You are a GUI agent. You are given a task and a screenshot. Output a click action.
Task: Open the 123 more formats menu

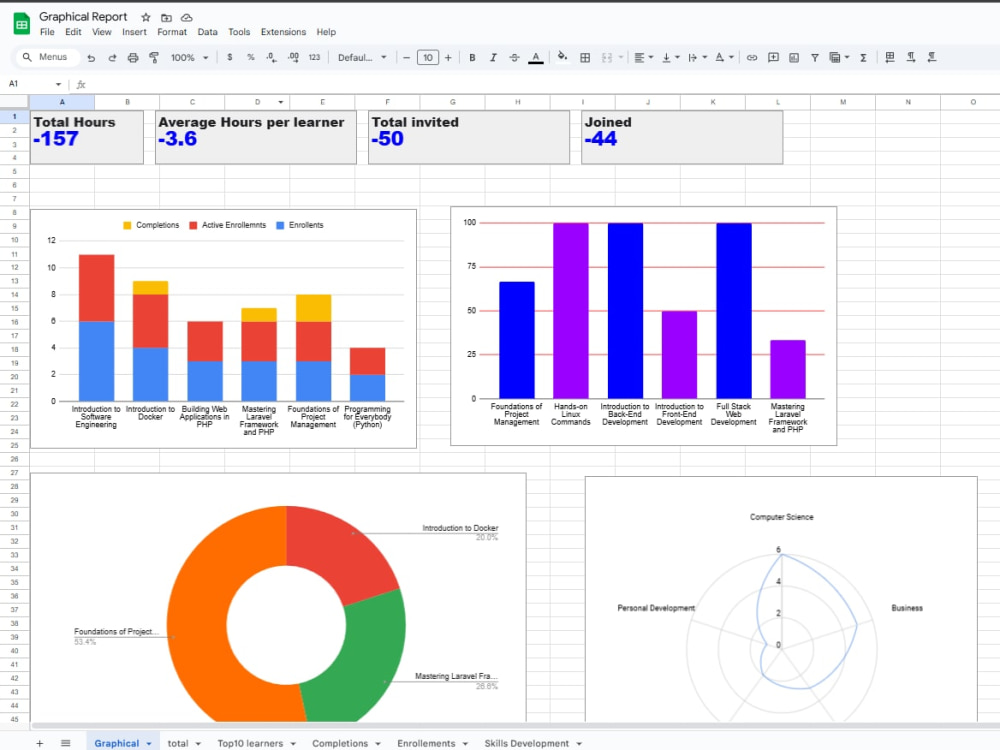pos(314,57)
